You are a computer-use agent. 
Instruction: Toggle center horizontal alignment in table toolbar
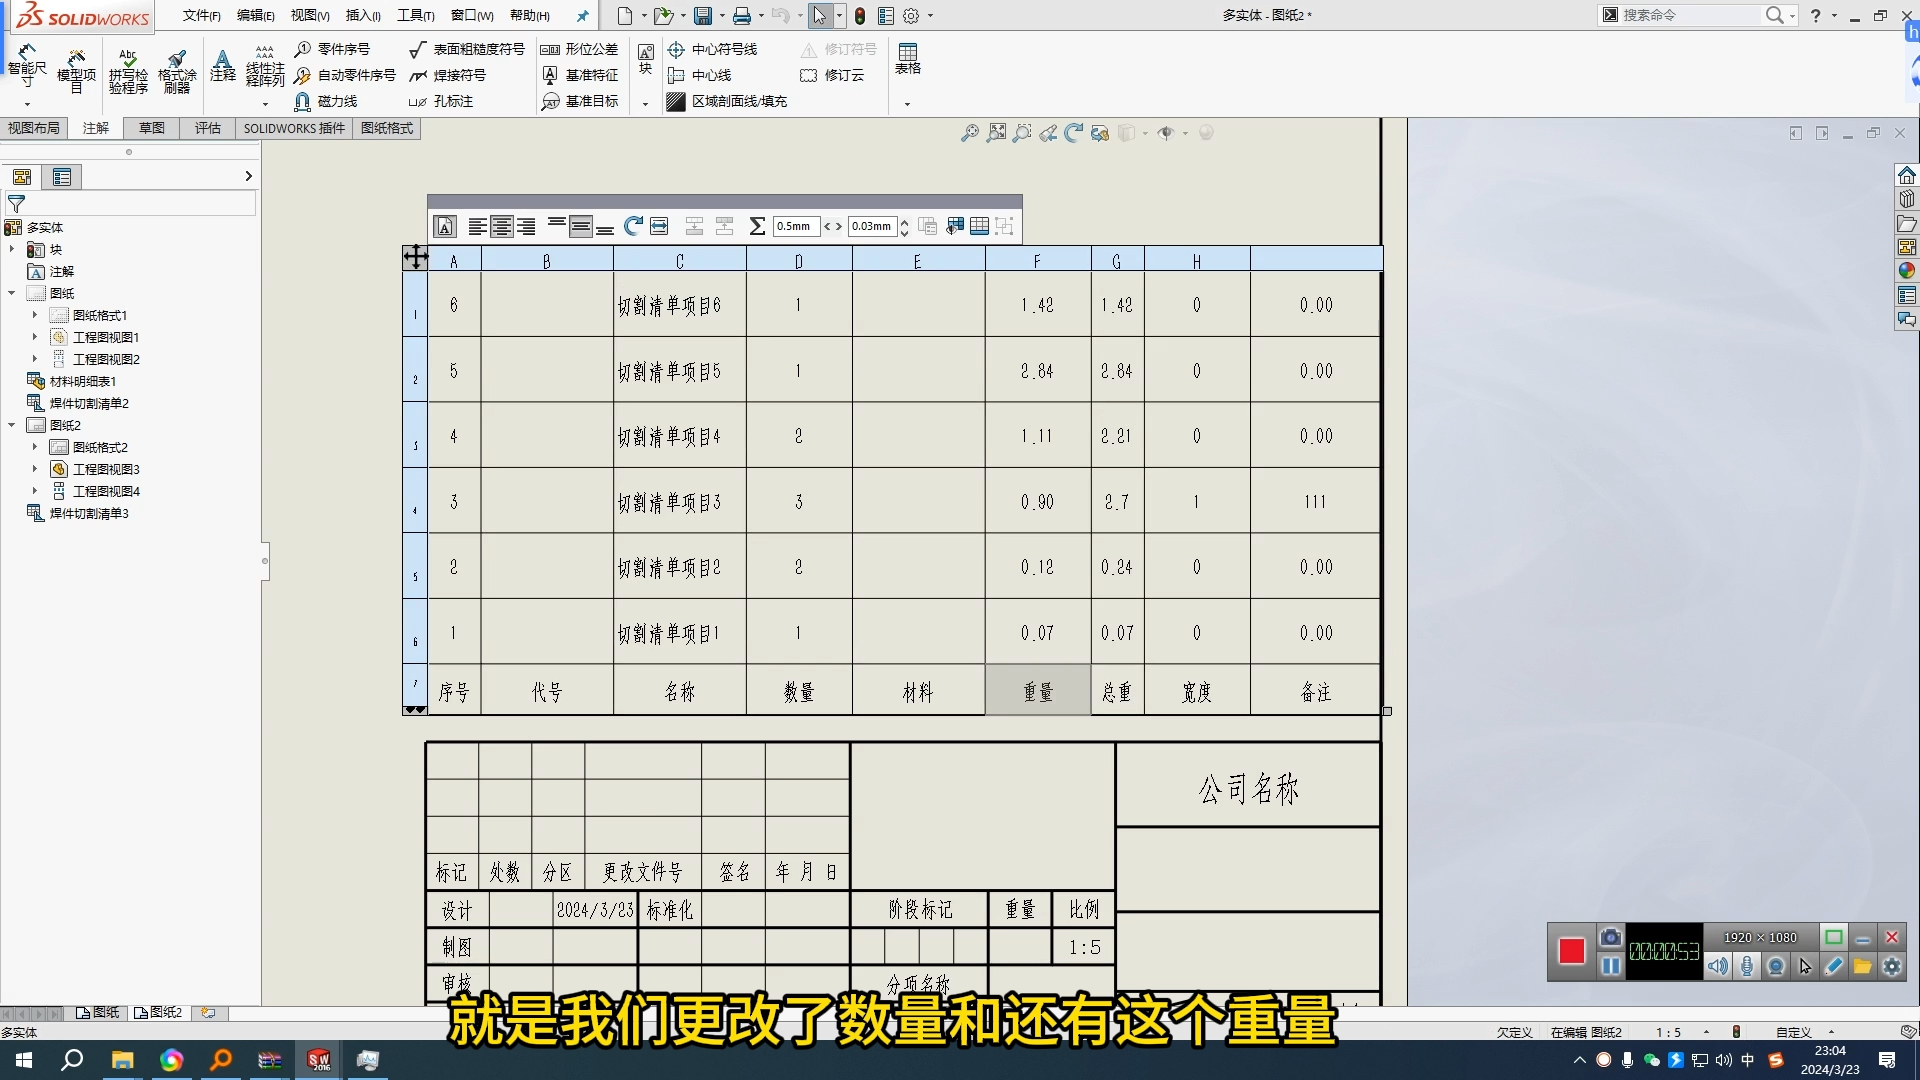[x=502, y=227]
